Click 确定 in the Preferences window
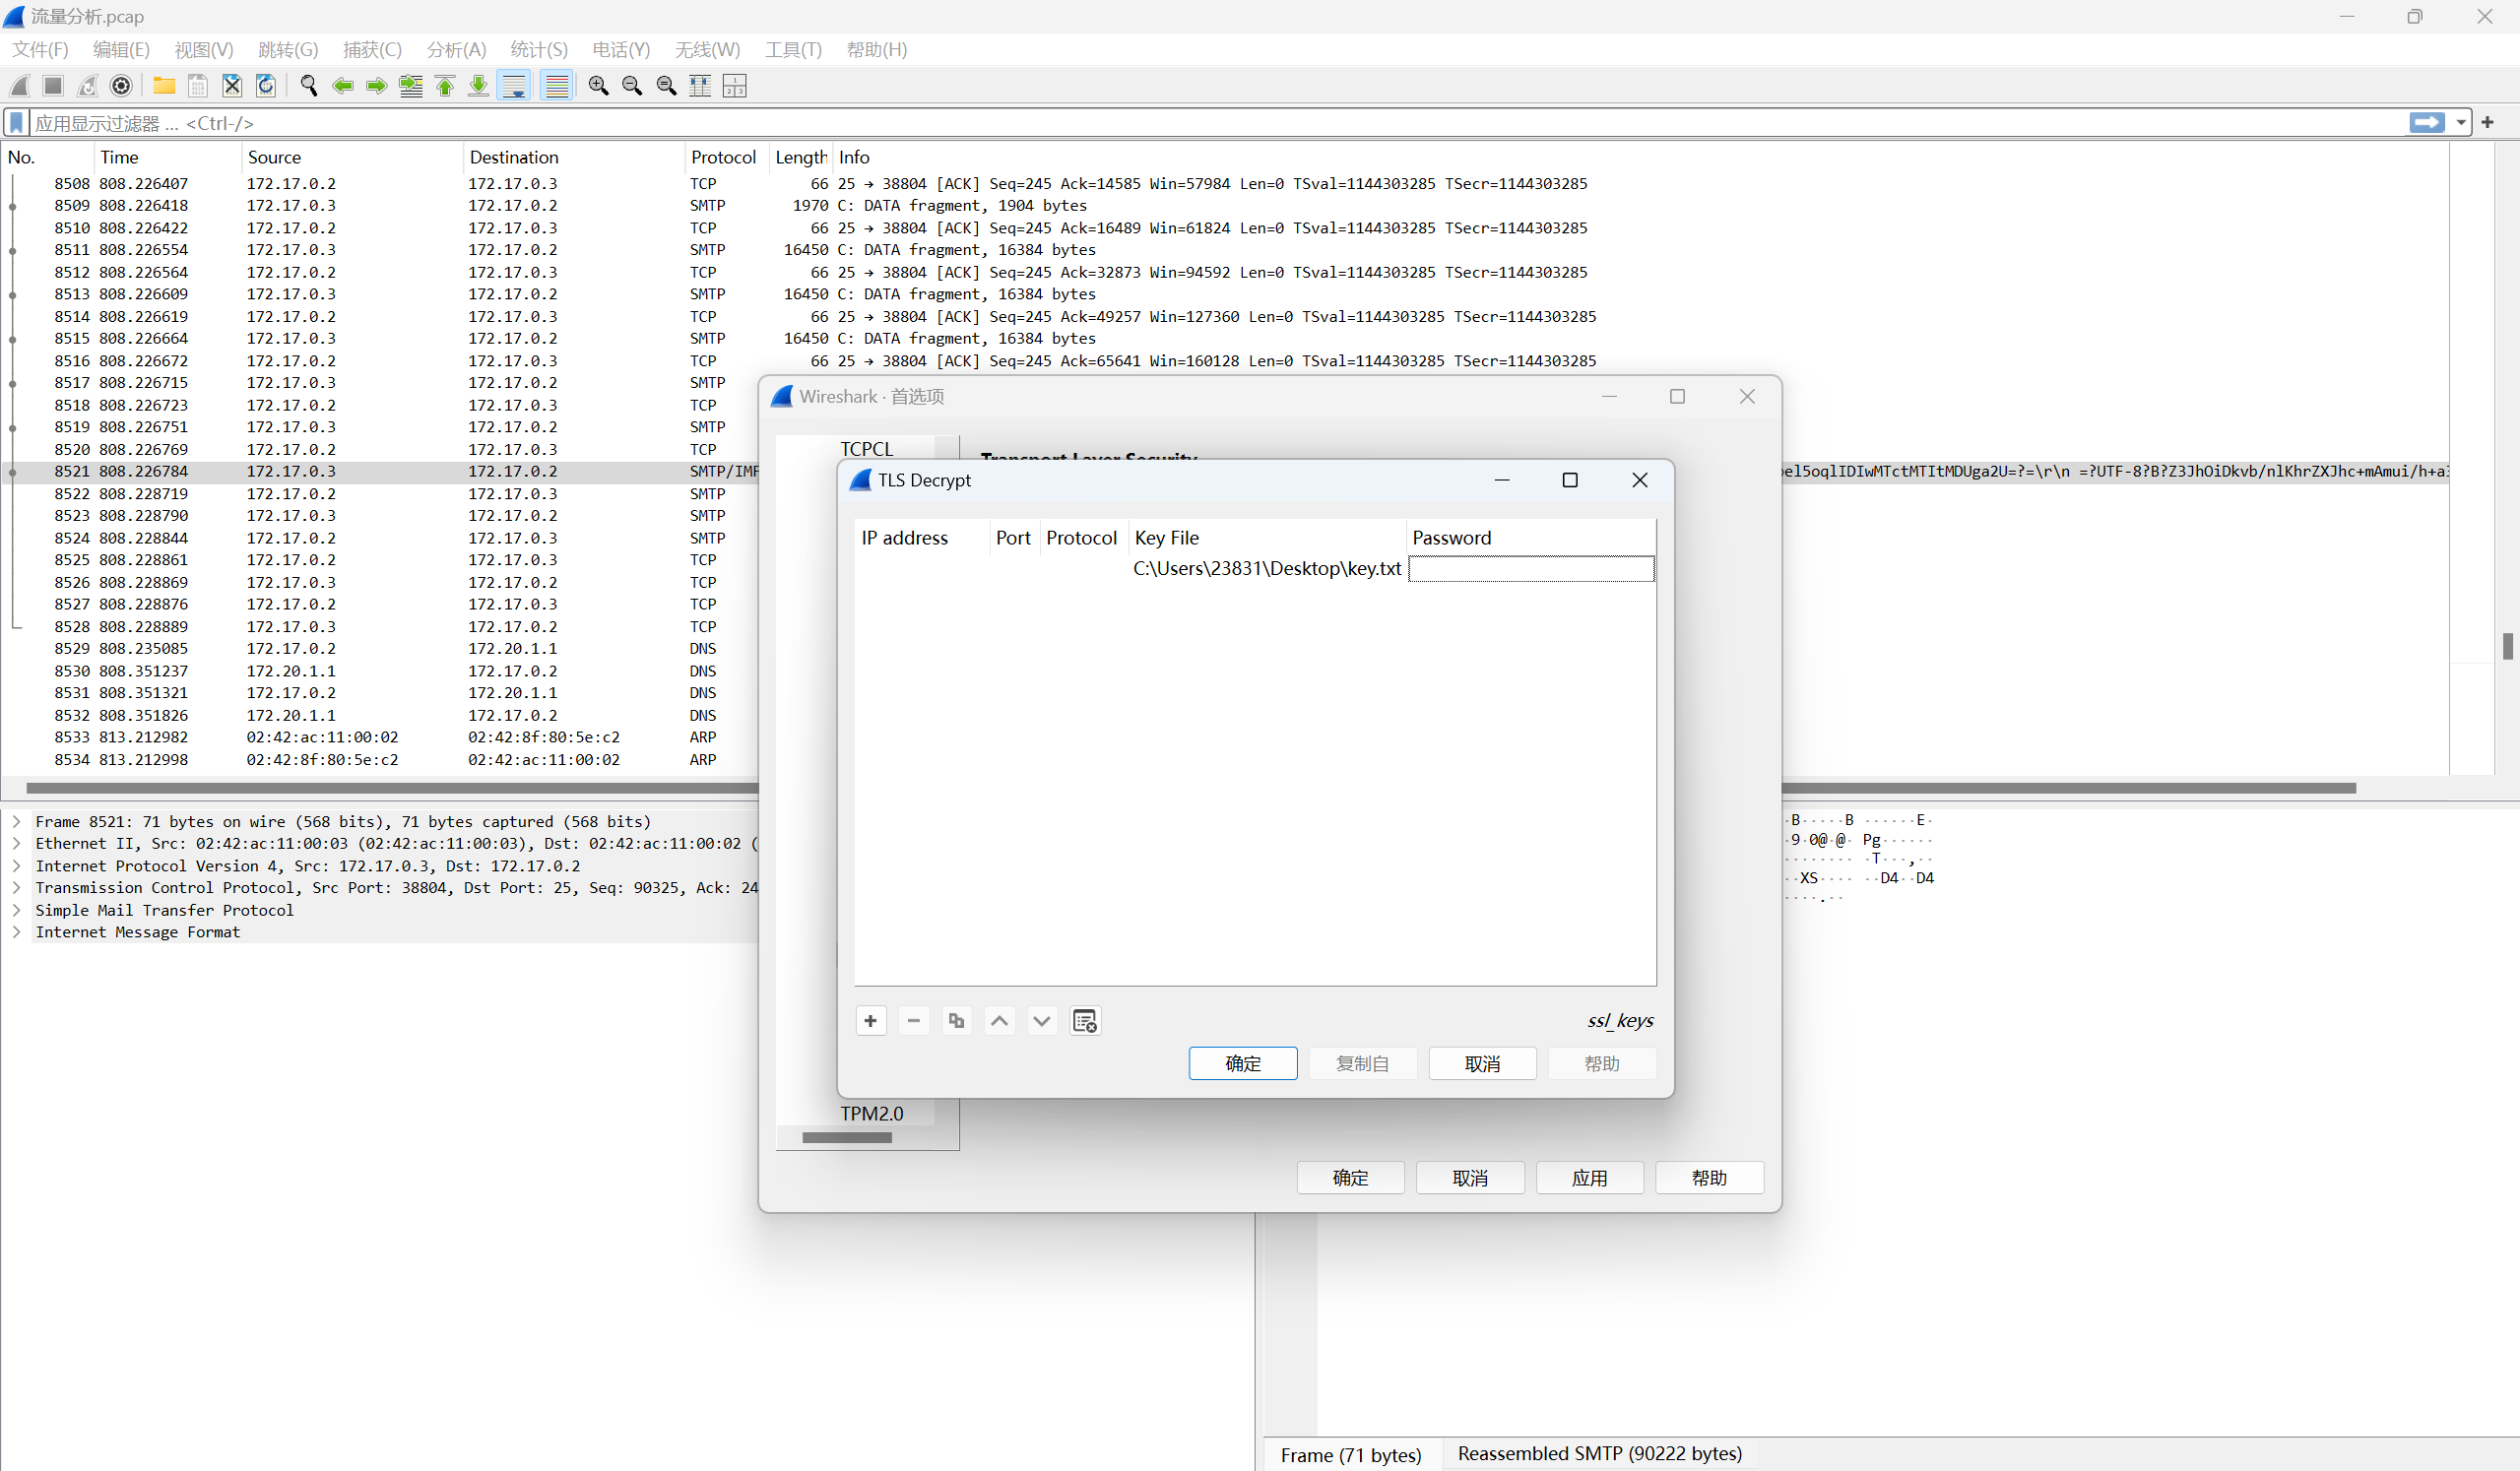This screenshot has height=1471, width=2520. [x=1350, y=1178]
